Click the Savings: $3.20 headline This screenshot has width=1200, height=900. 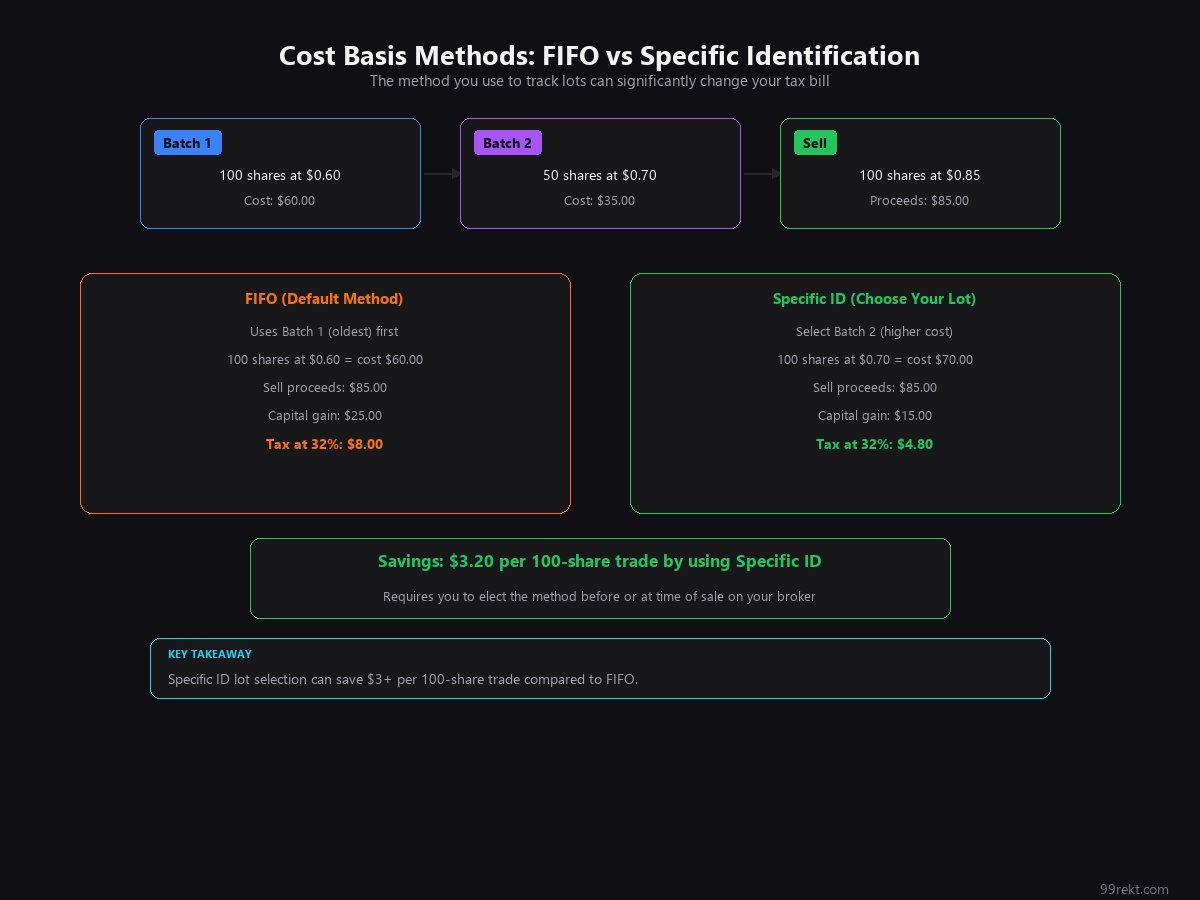click(x=599, y=562)
